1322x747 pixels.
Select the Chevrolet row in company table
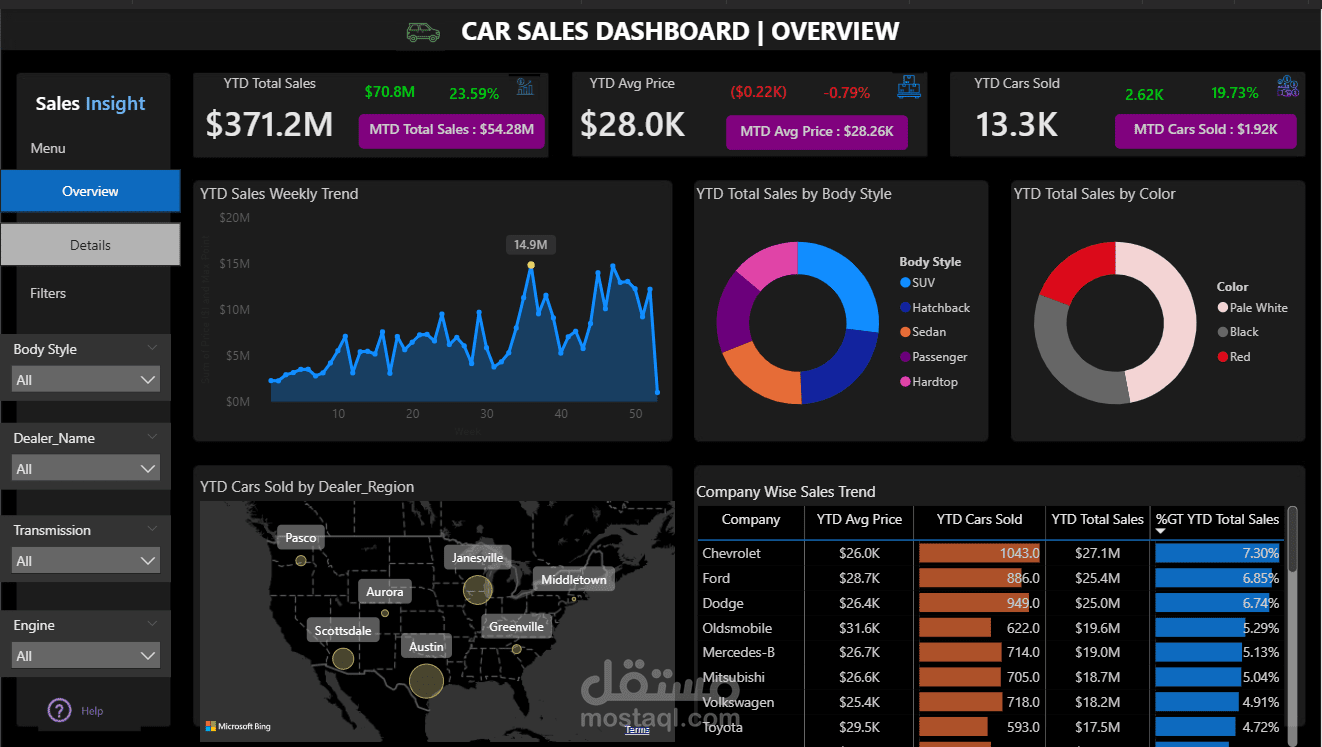990,553
